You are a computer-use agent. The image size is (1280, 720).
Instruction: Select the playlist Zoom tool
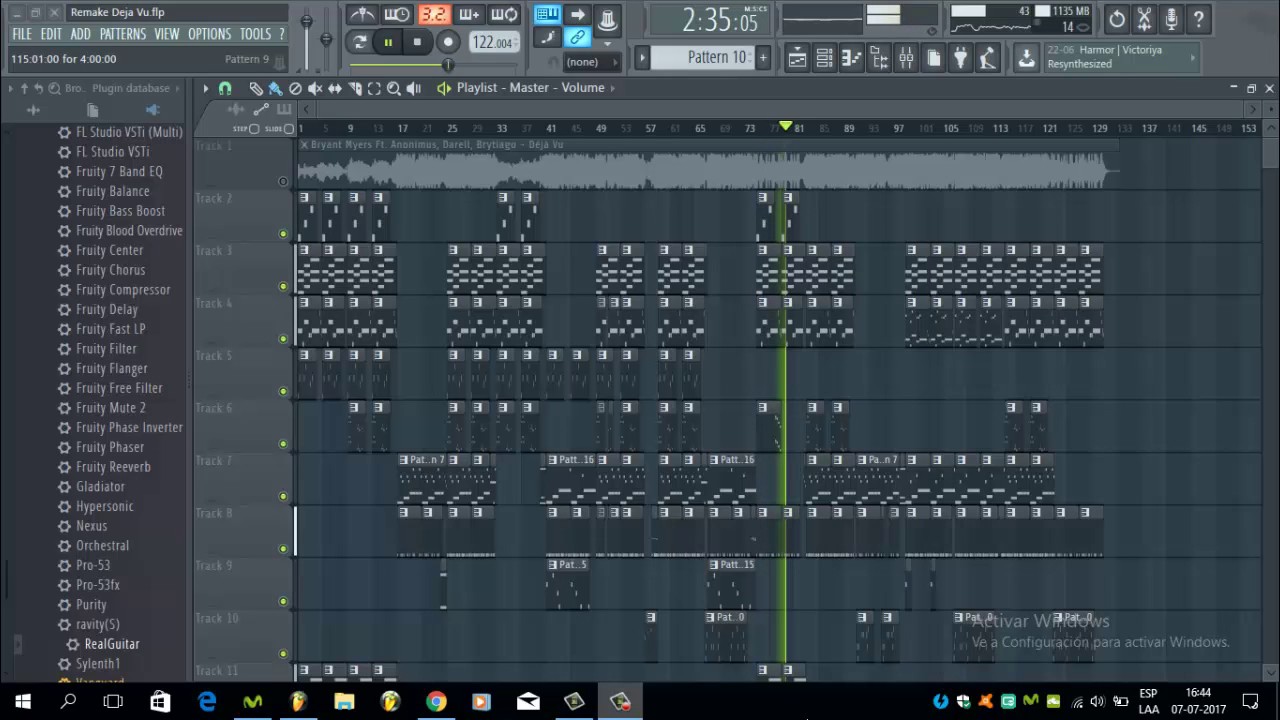click(394, 88)
